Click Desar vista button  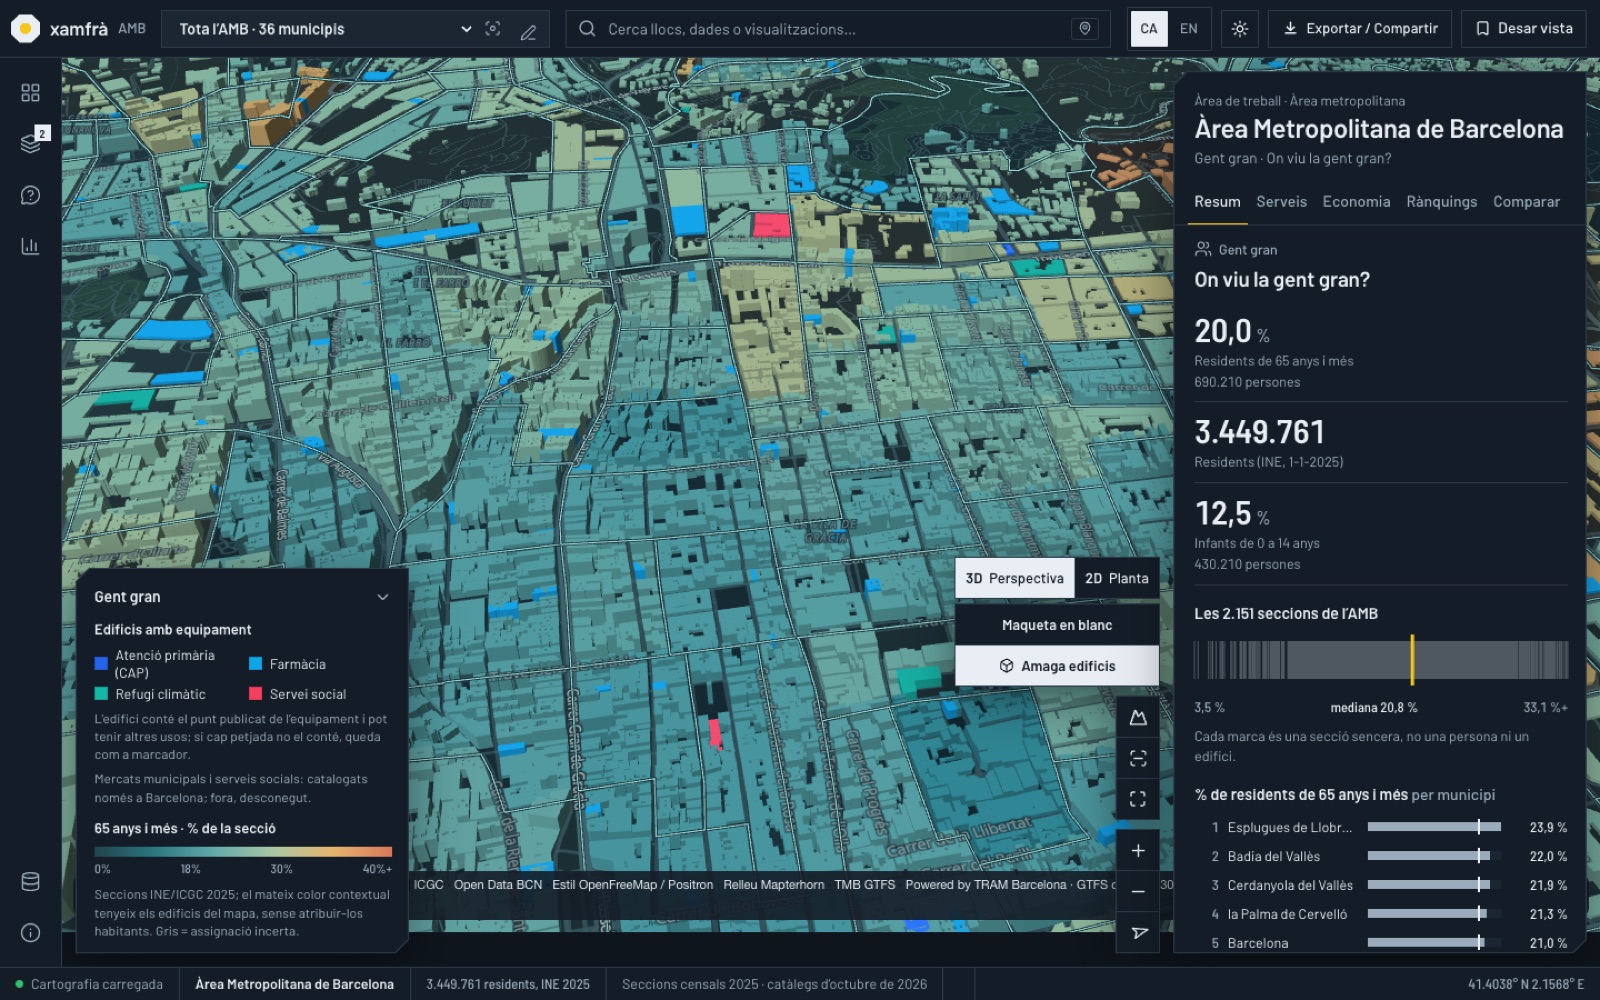click(1524, 29)
